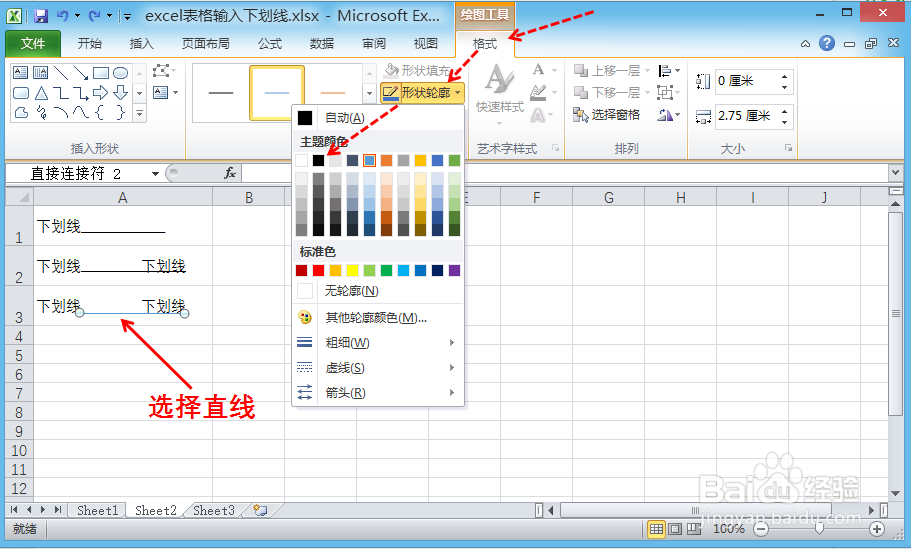Switch to the 公式 Formulas tab
911x549 pixels.
[270, 44]
